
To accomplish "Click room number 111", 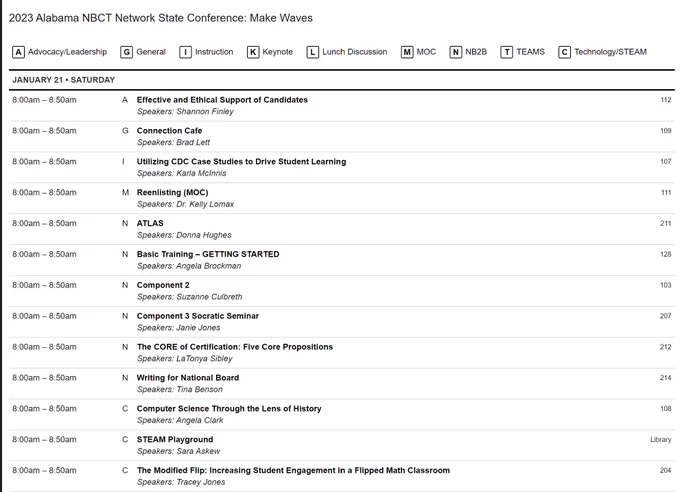I will point(666,192).
